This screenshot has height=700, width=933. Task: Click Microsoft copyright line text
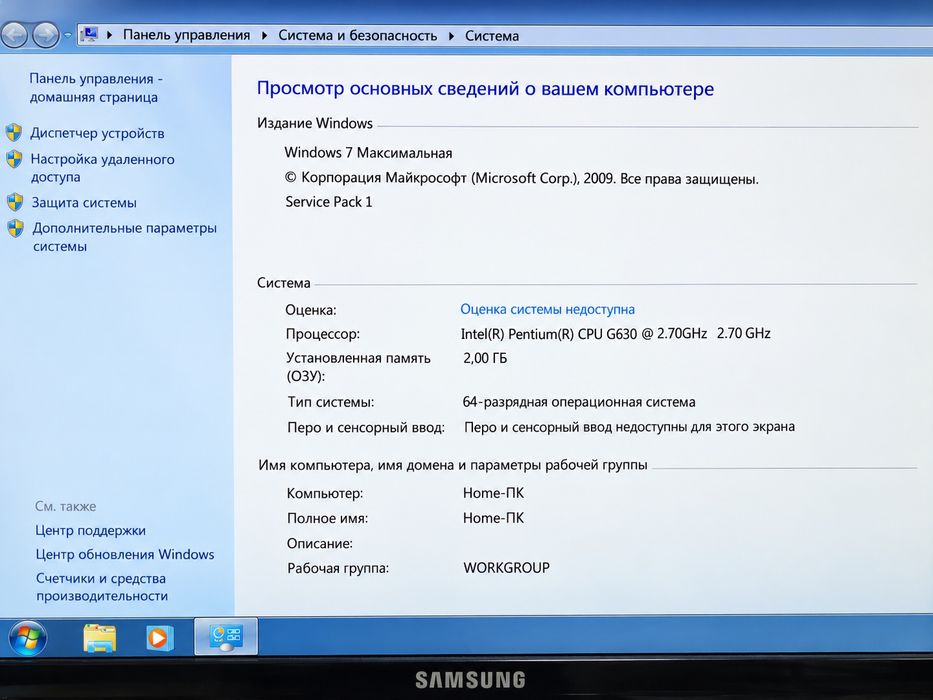click(x=521, y=178)
